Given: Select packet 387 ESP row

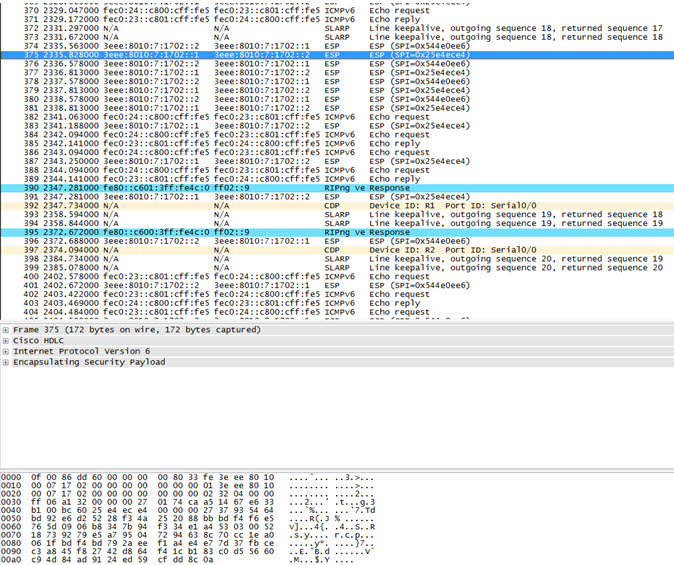Looking at the screenshot, I should click(x=337, y=161).
